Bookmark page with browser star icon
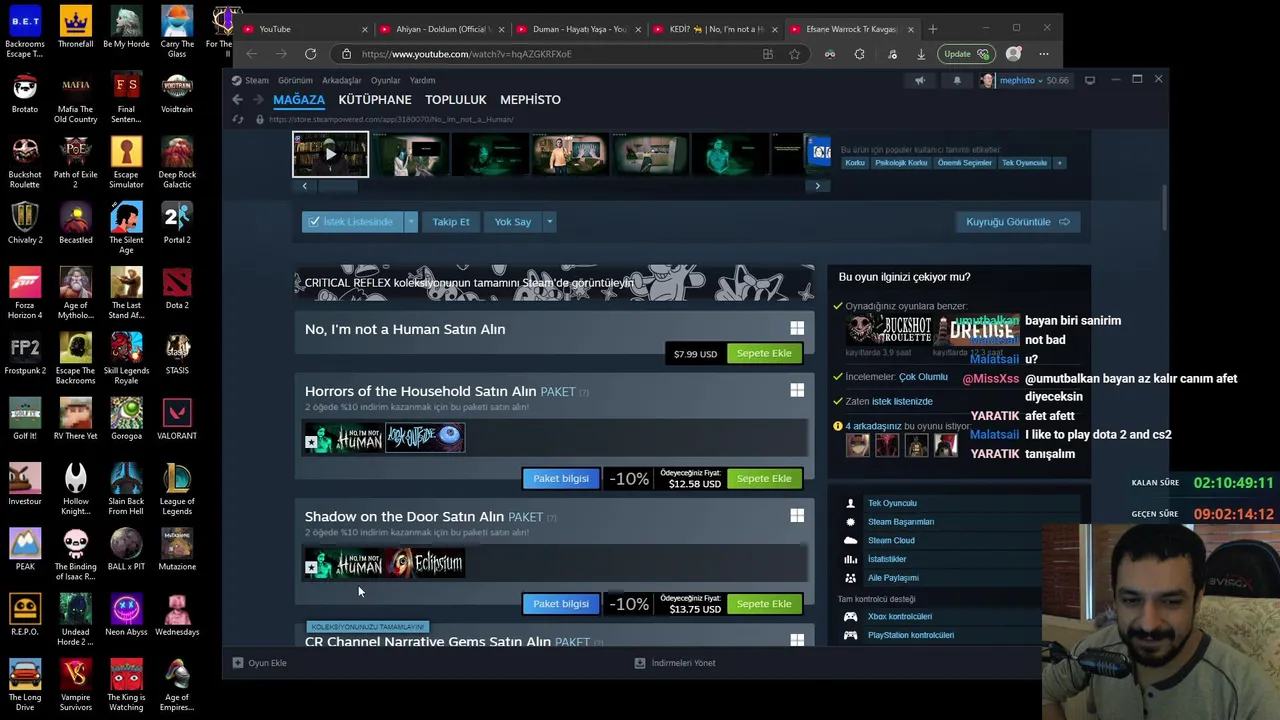Screen dimensions: 1280x720 [794, 54]
